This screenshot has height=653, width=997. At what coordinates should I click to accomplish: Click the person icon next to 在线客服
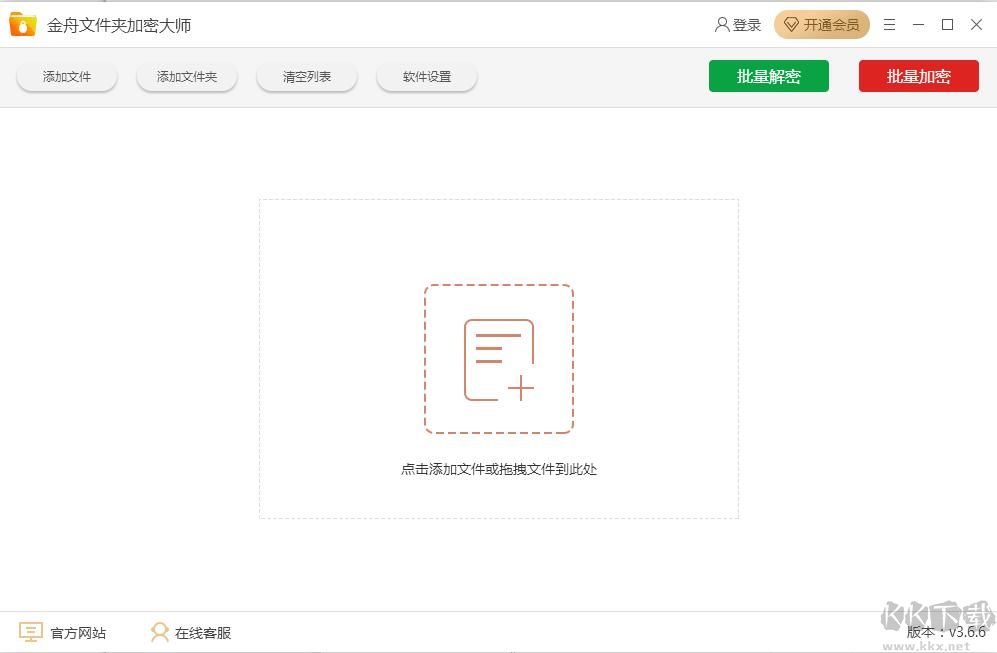click(x=159, y=632)
